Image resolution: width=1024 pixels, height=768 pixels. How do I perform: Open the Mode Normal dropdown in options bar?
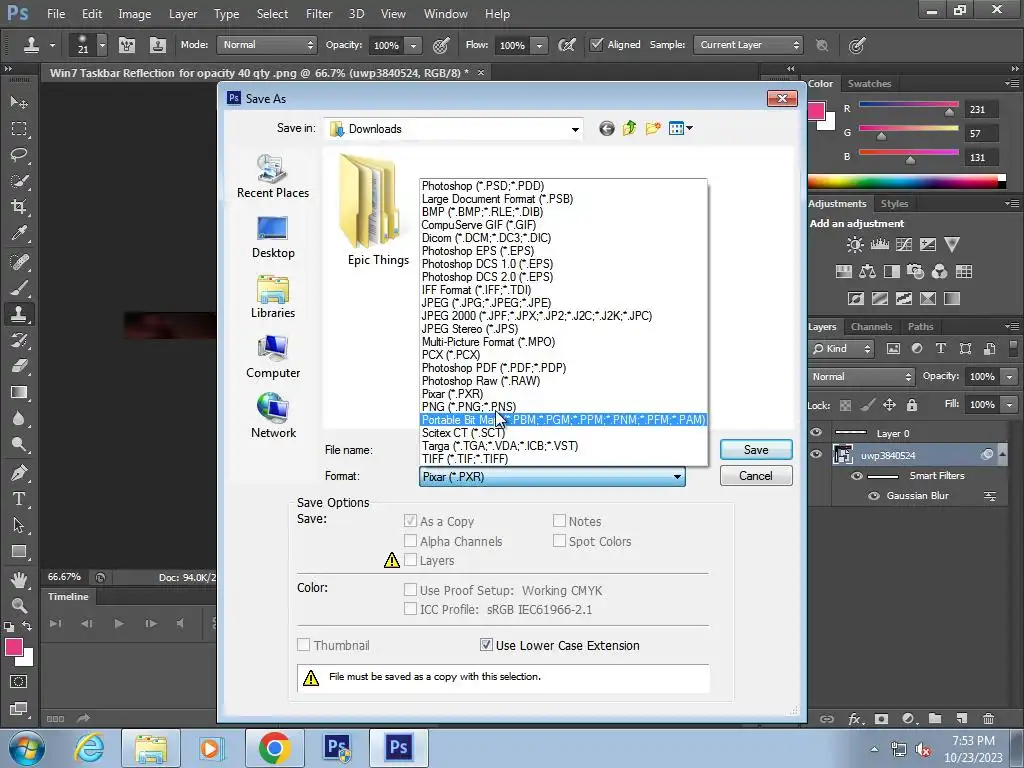tap(267, 44)
